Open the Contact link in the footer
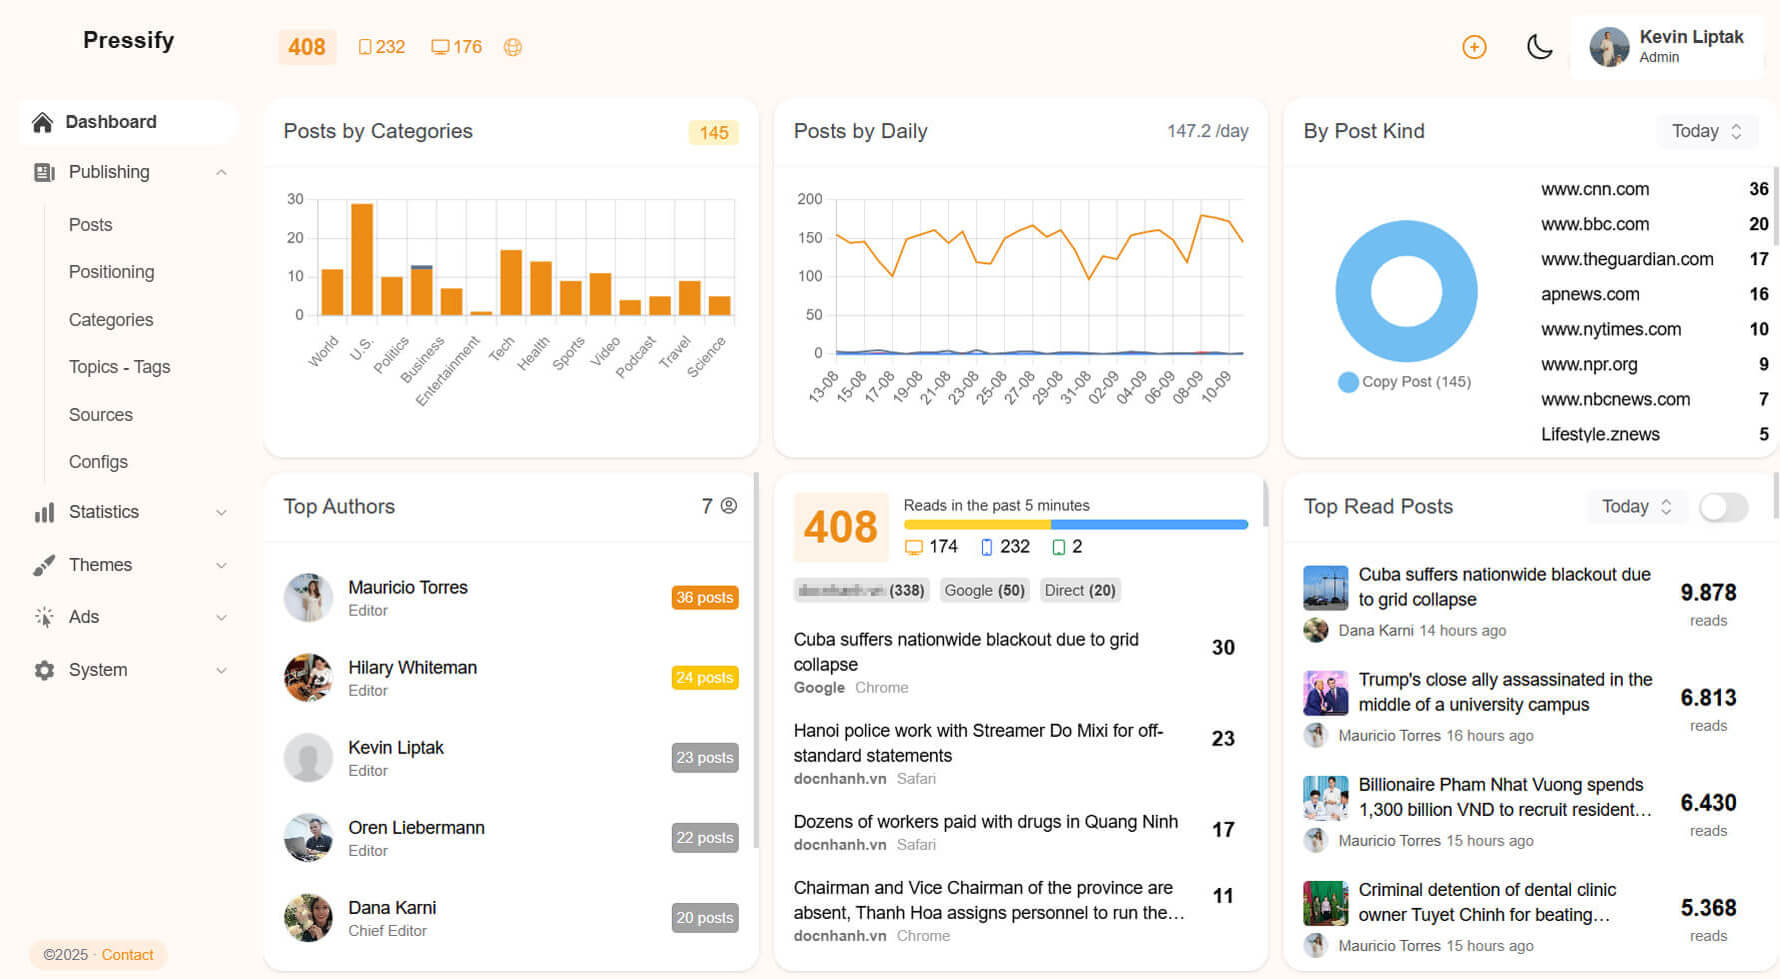 coord(127,954)
